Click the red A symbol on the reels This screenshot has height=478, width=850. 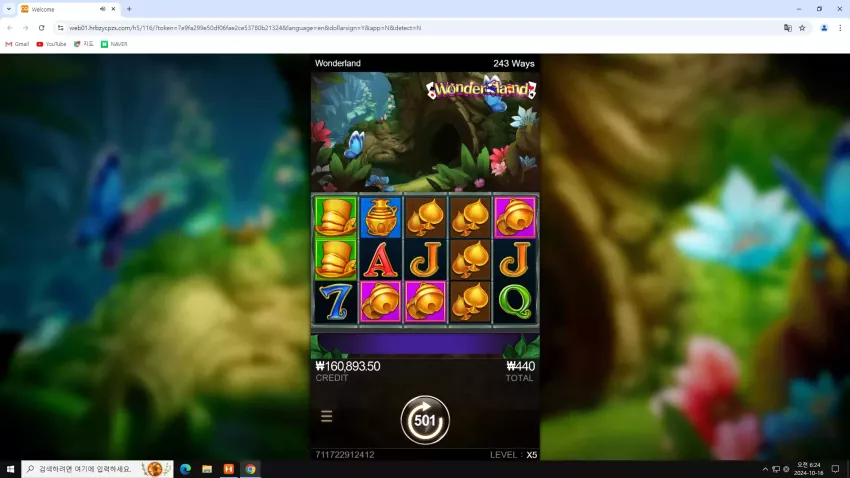tap(381, 260)
